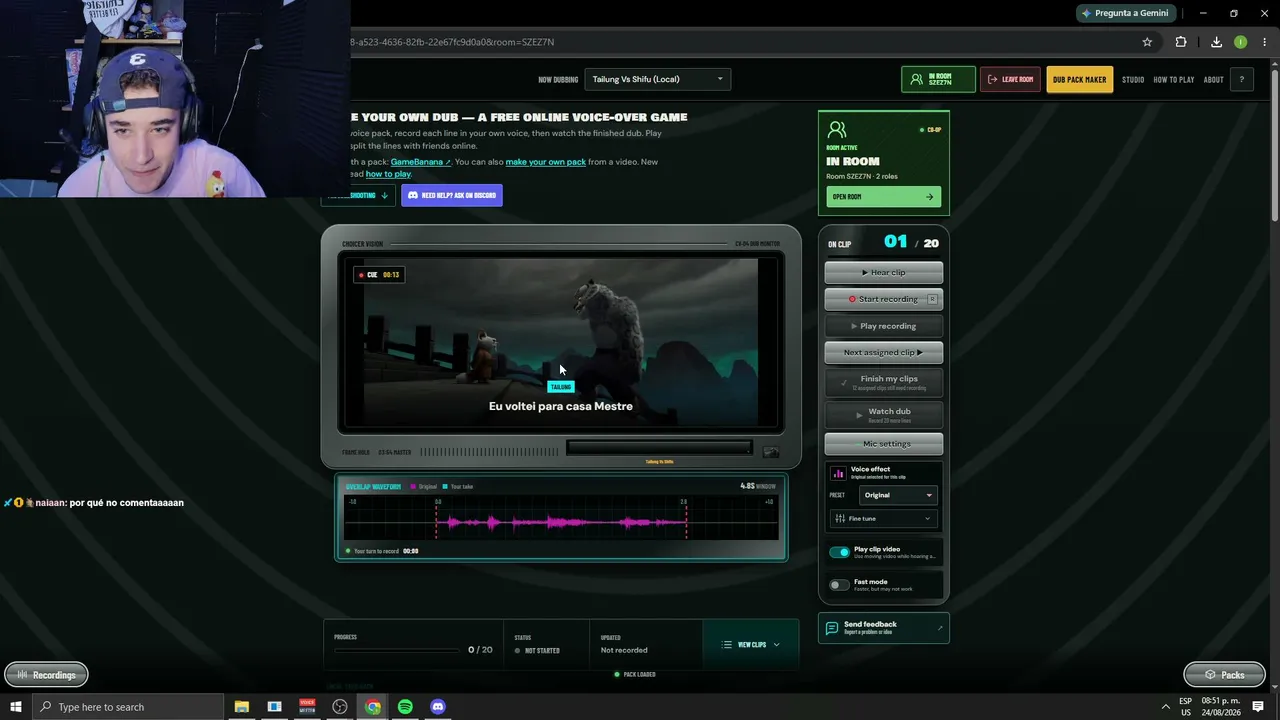Screen dimensions: 1280x720
Task: Click the room people icon in the In Room card
Action: (x=837, y=130)
